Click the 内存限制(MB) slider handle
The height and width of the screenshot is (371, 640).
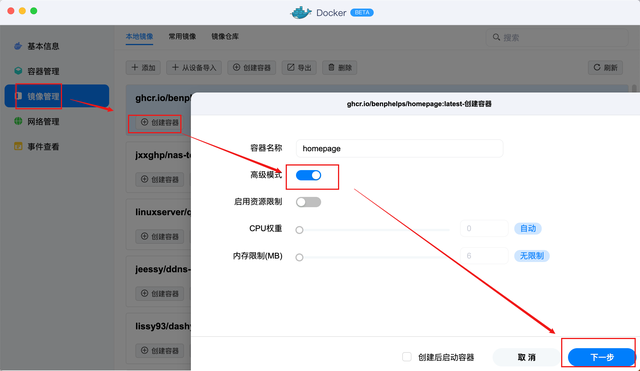(x=299, y=257)
